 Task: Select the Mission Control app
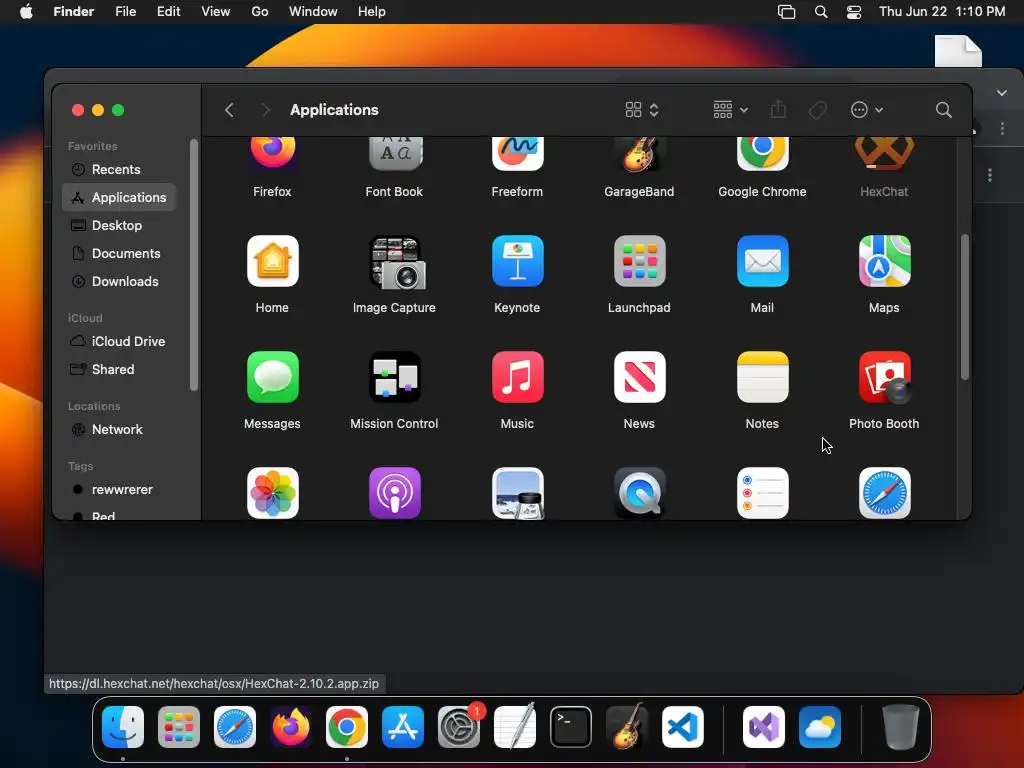[x=394, y=377]
